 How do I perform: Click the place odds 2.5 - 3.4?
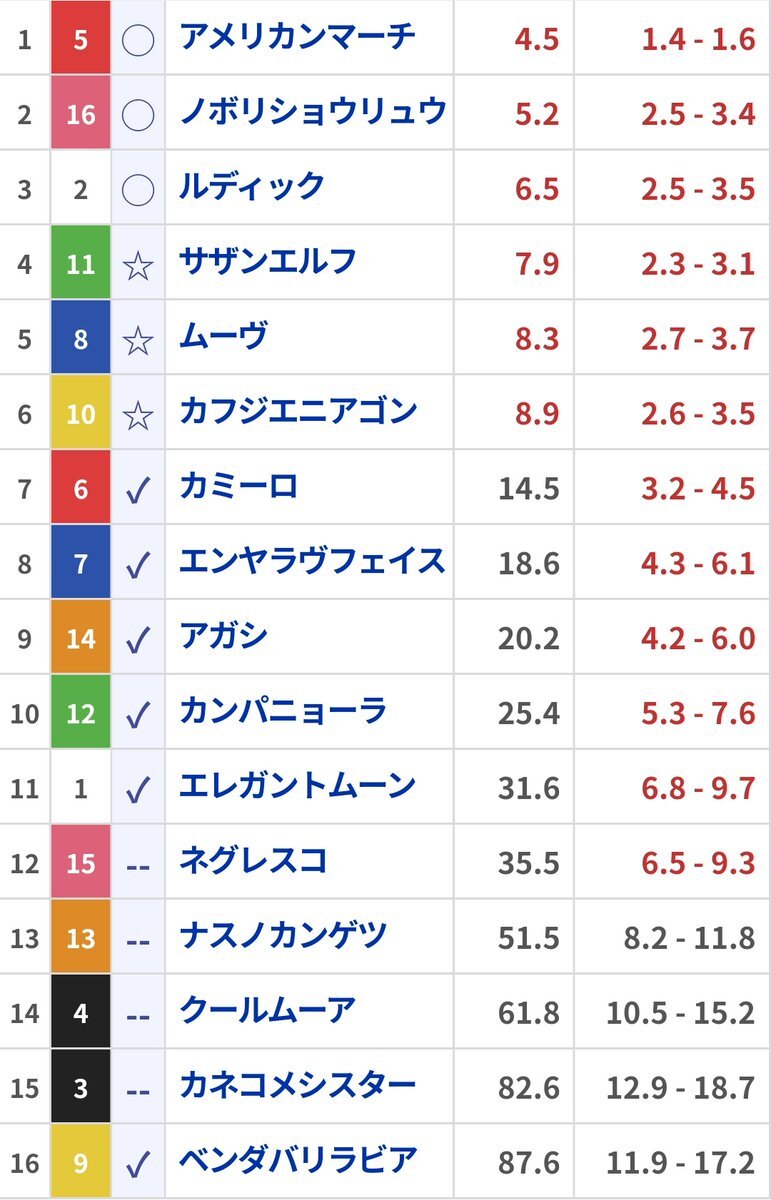point(698,114)
